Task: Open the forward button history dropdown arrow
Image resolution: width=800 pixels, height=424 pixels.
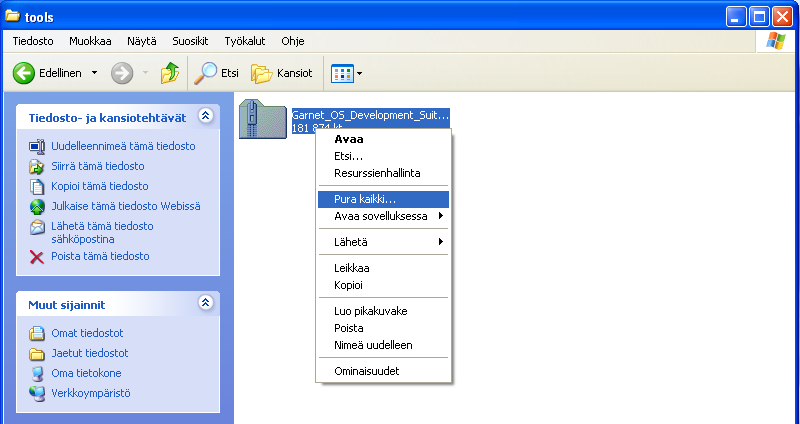Action: point(145,73)
